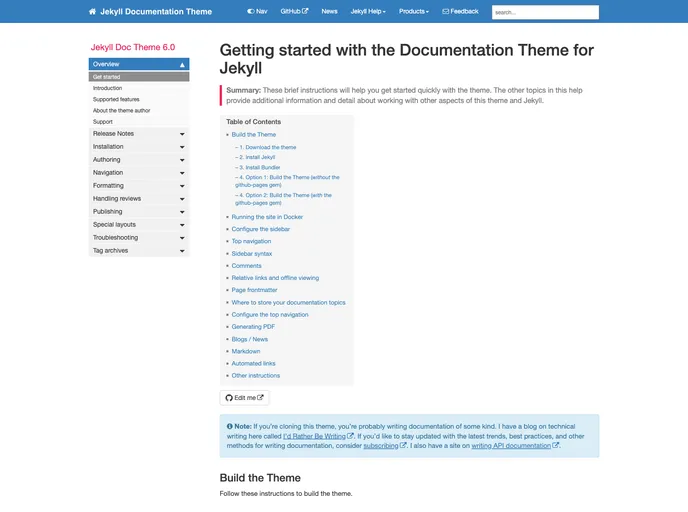Jump to Sidebar syntax section
Screen dimensions: 688x512
pyautogui.click(x=252, y=254)
